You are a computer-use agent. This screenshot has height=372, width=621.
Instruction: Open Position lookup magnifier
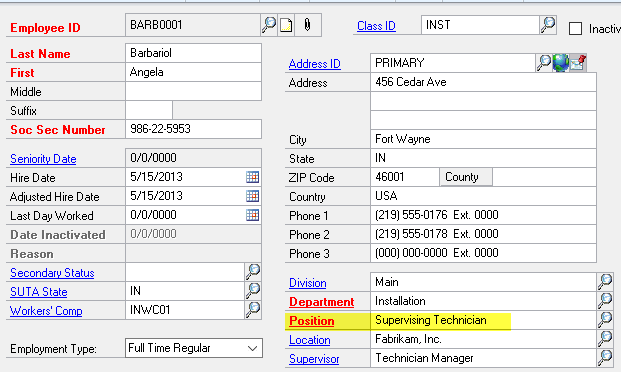click(x=605, y=320)
